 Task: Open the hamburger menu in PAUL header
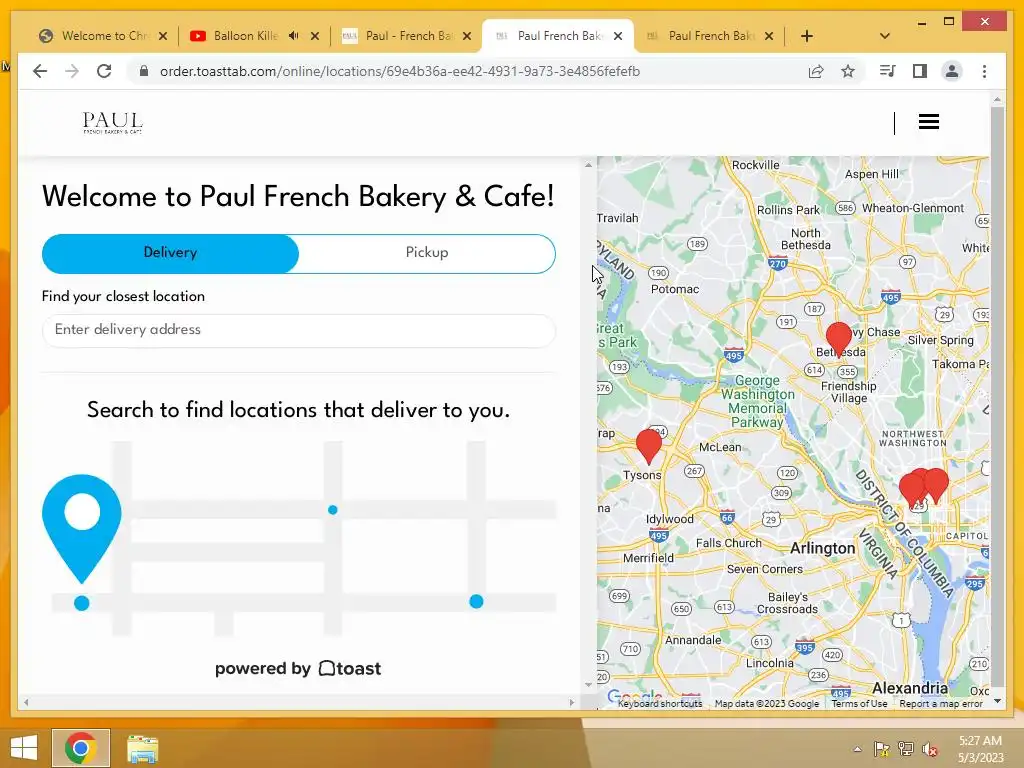[929, 121]
